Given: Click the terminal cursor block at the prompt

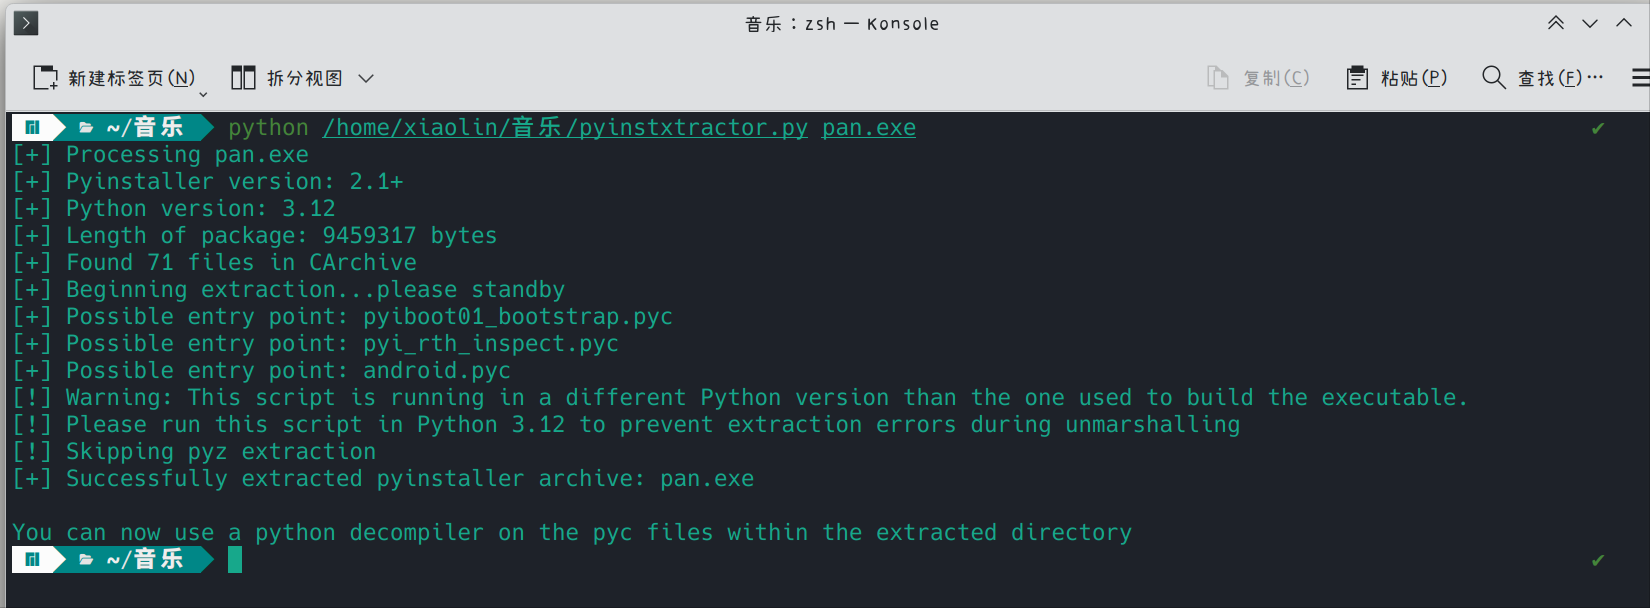Looking at the screenshot, I should click(235, 560).
